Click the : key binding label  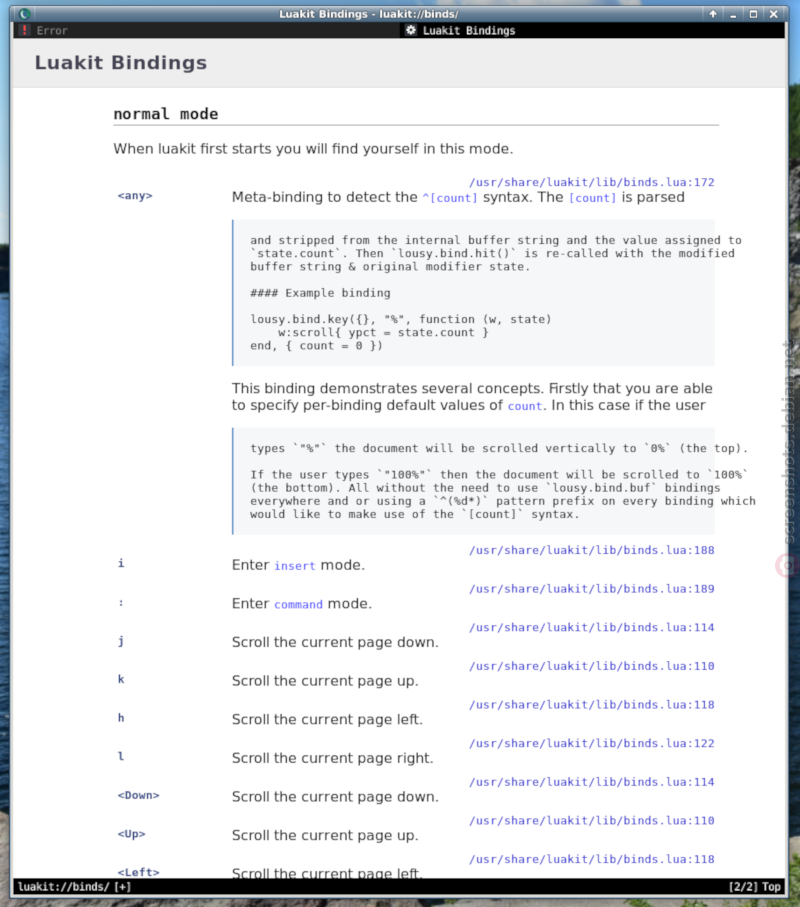[x=121, y=603]
